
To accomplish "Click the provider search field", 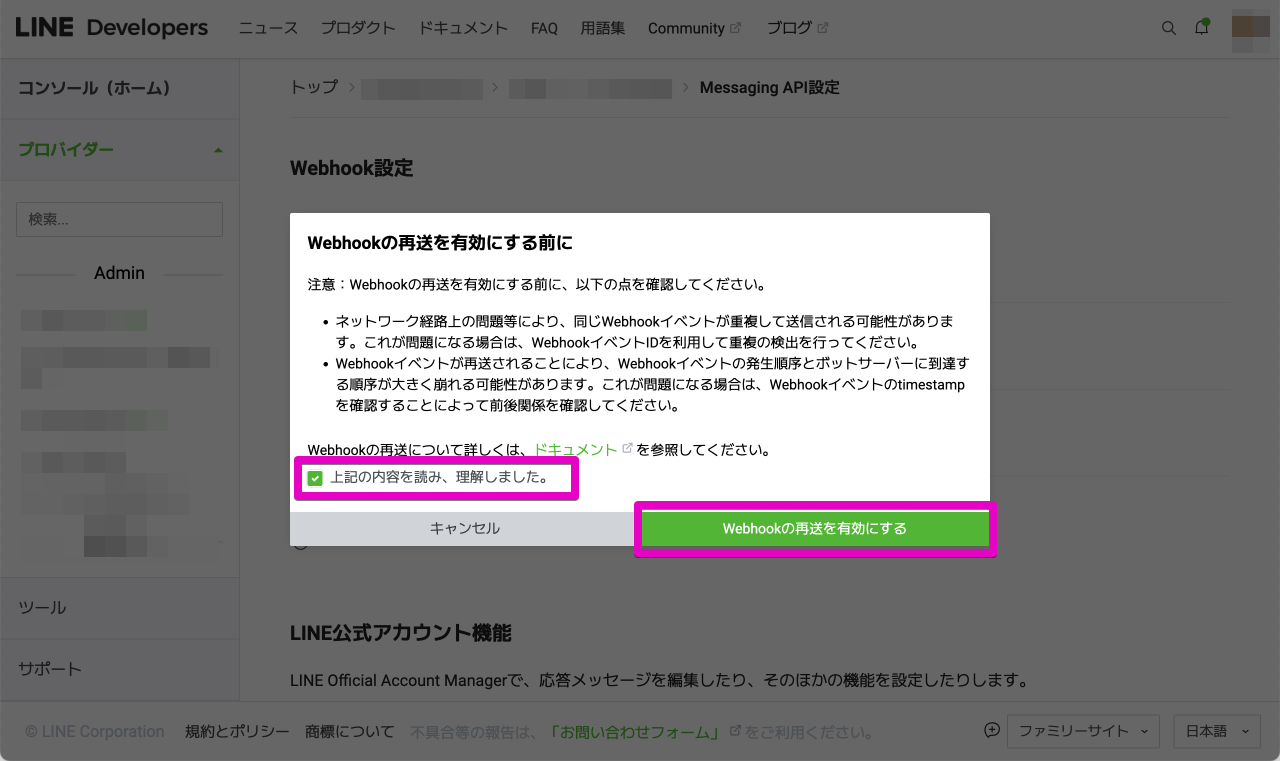I will tap(119, 219).
